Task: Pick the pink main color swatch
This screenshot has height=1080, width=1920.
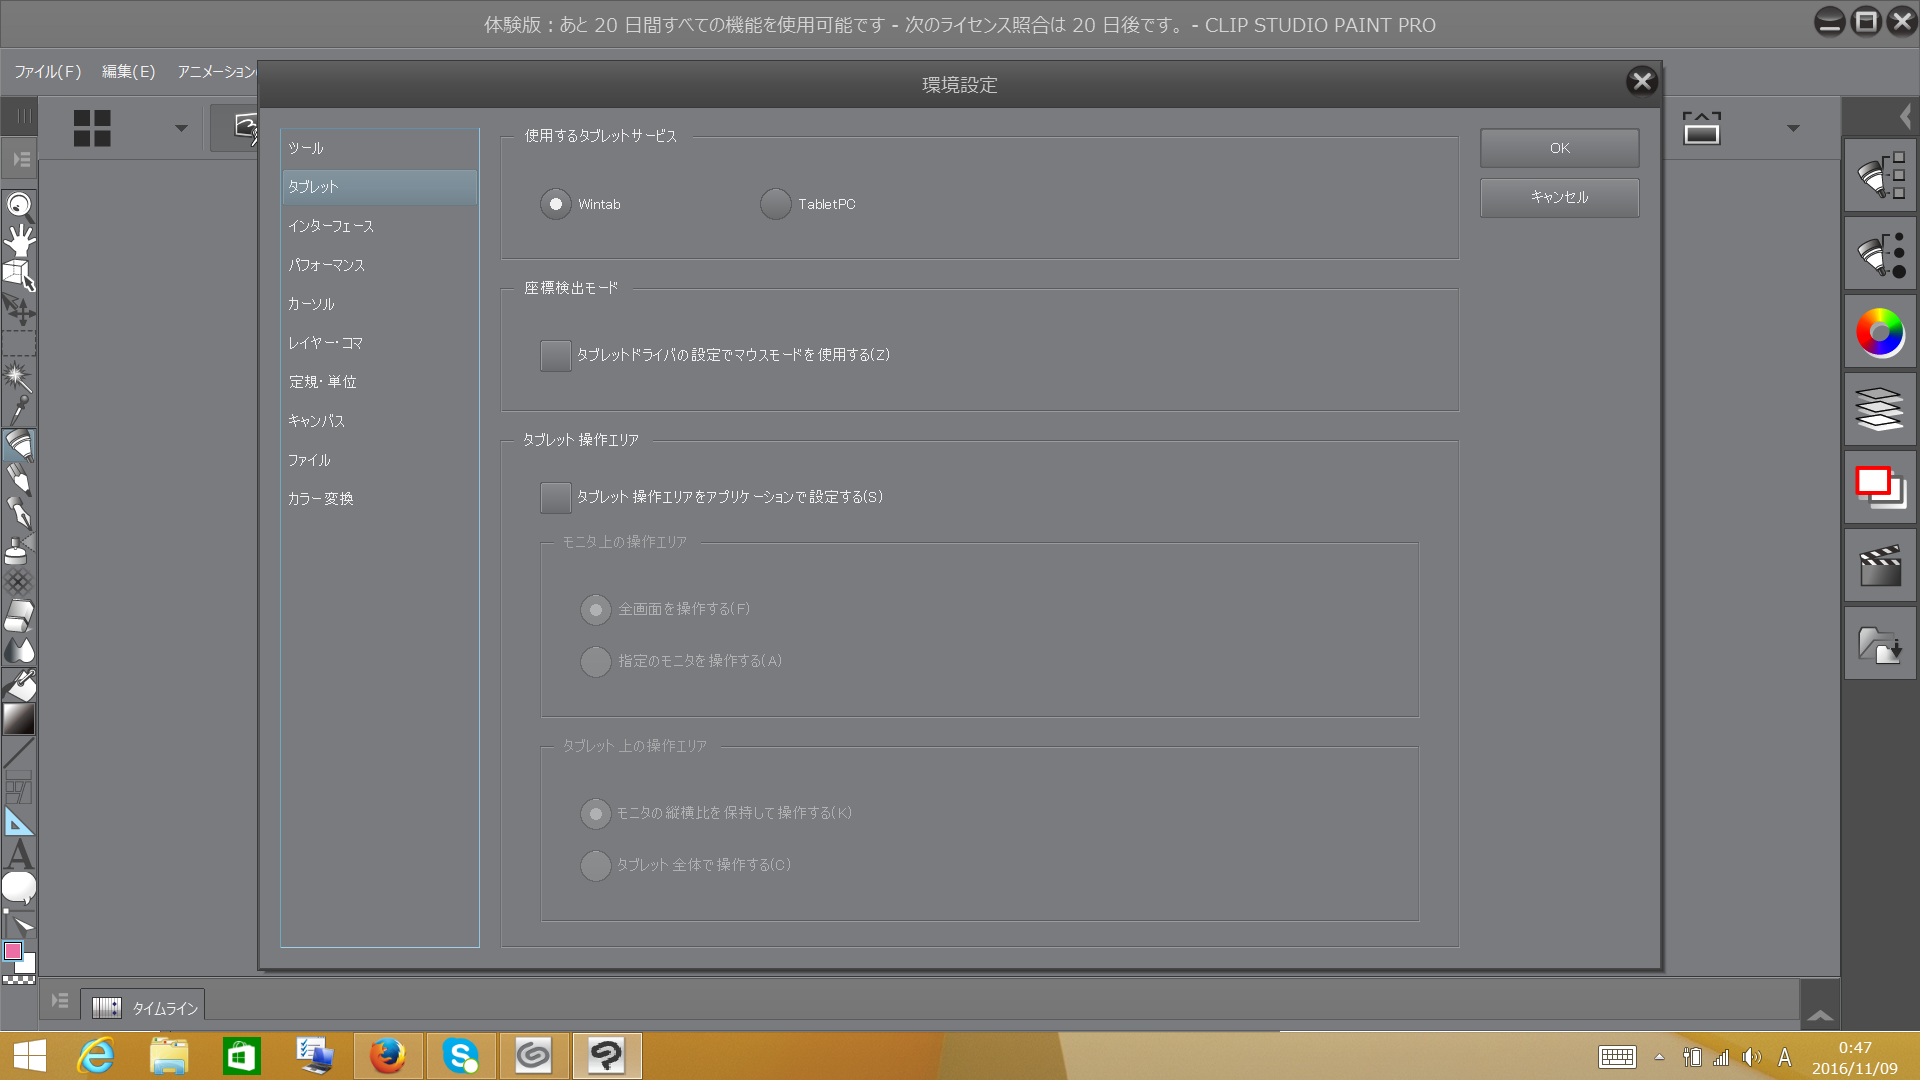Action: [x=13, y=951]
